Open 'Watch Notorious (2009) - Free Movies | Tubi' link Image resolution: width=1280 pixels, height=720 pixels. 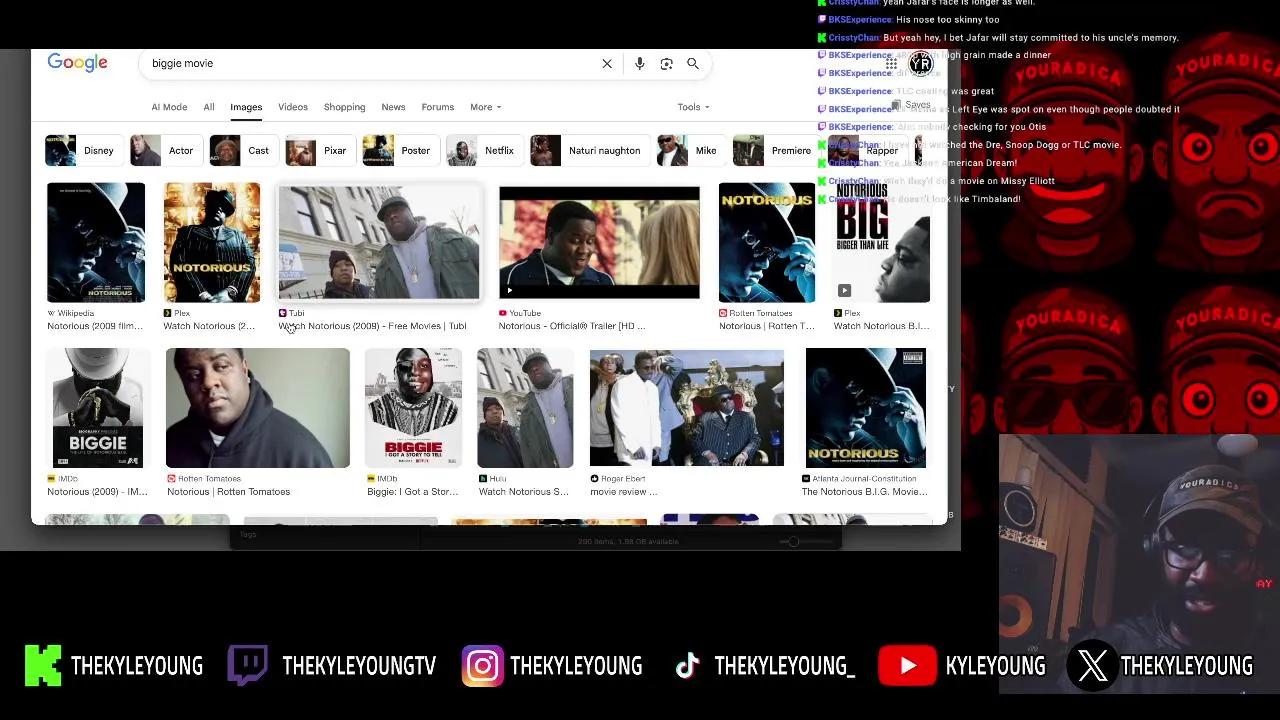point(373,326)
